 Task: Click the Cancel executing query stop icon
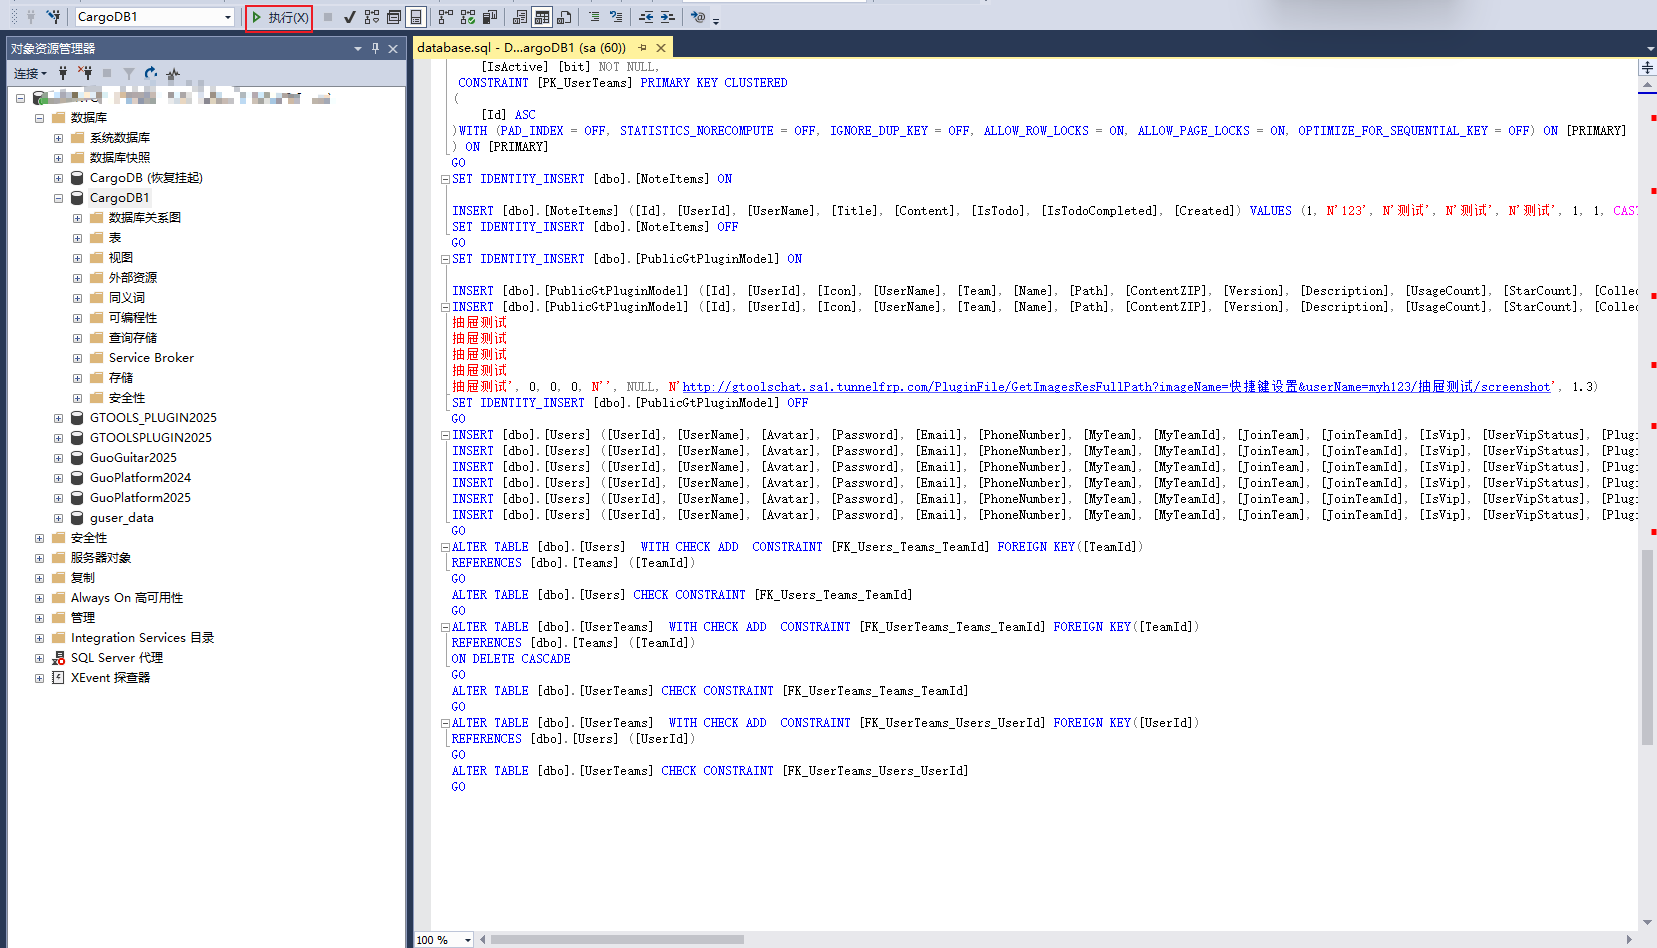(x=327, y=17)
